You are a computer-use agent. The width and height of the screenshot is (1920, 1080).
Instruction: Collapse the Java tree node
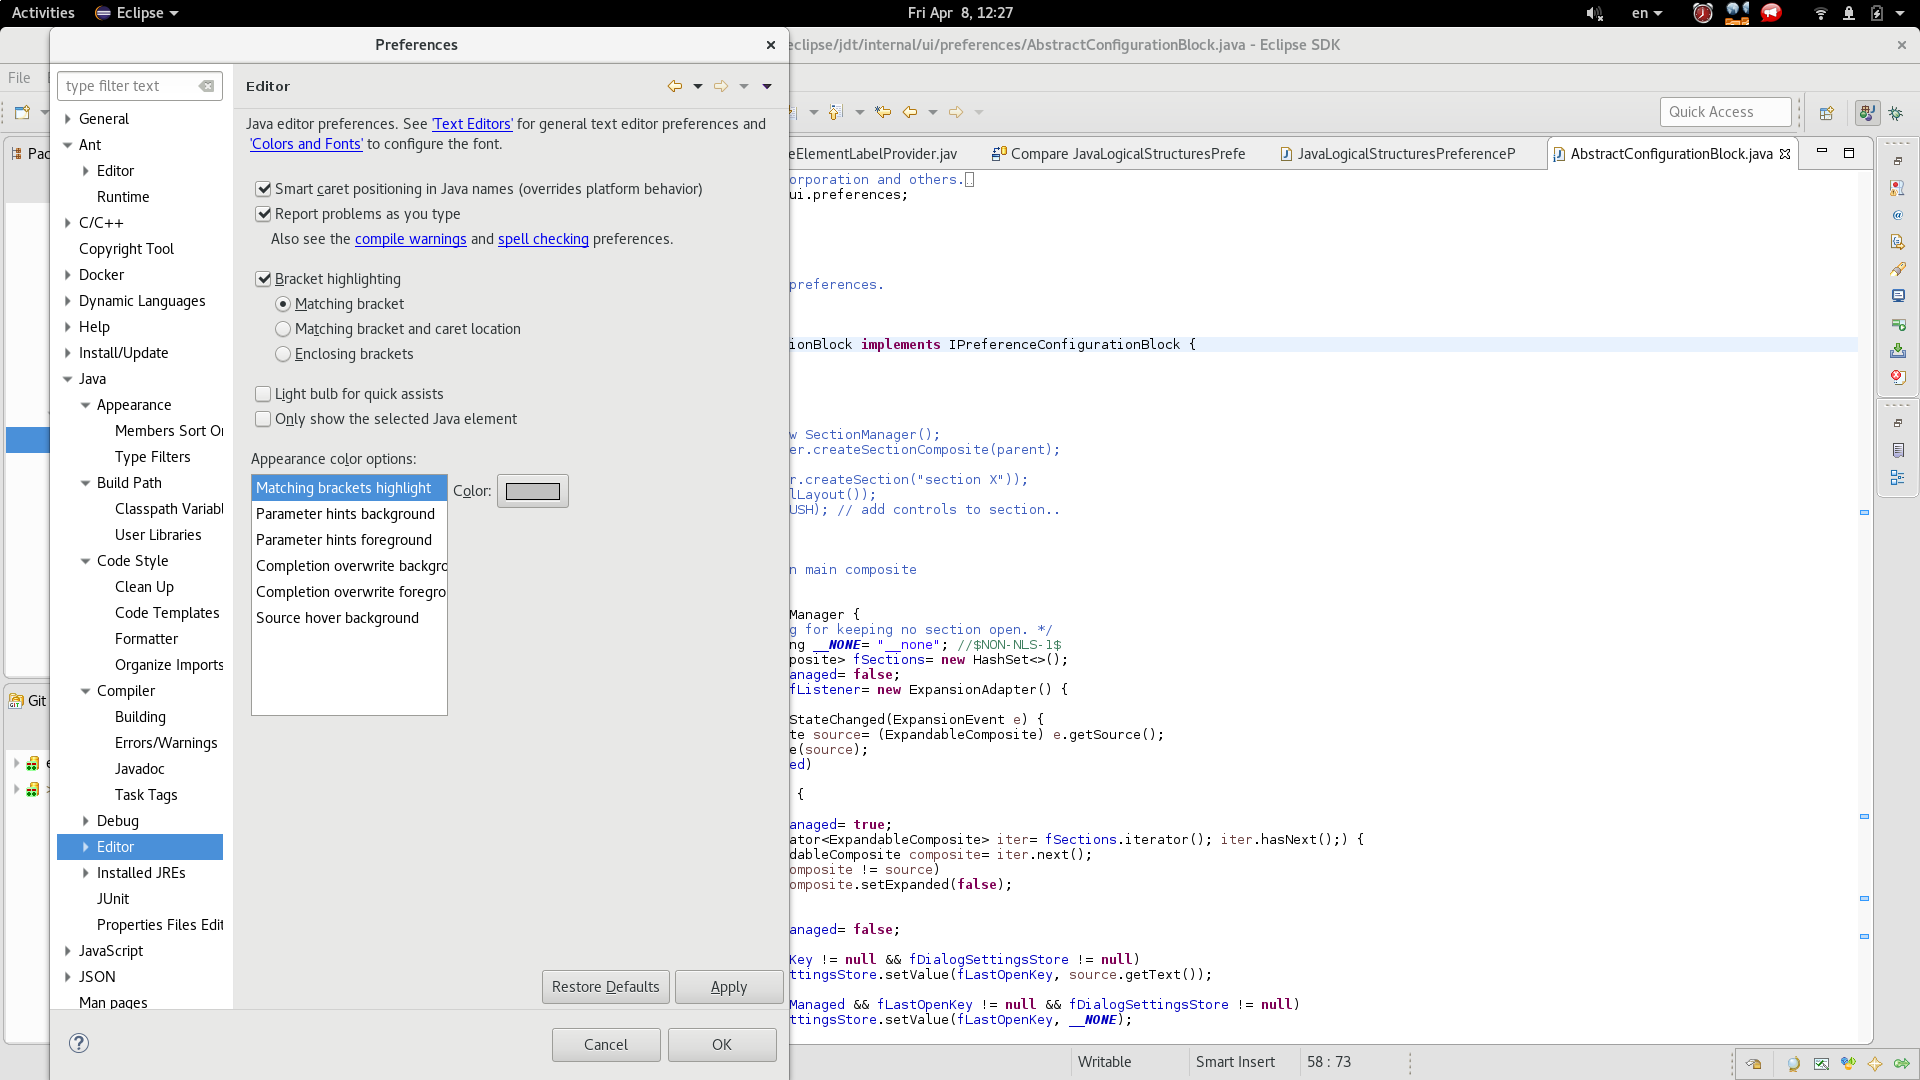coord(68,379)
